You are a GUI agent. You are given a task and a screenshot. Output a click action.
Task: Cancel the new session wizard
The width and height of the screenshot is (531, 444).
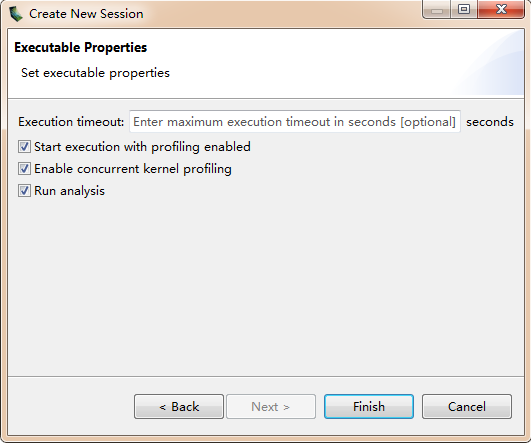pyautogui.click(x=467, y=406)
